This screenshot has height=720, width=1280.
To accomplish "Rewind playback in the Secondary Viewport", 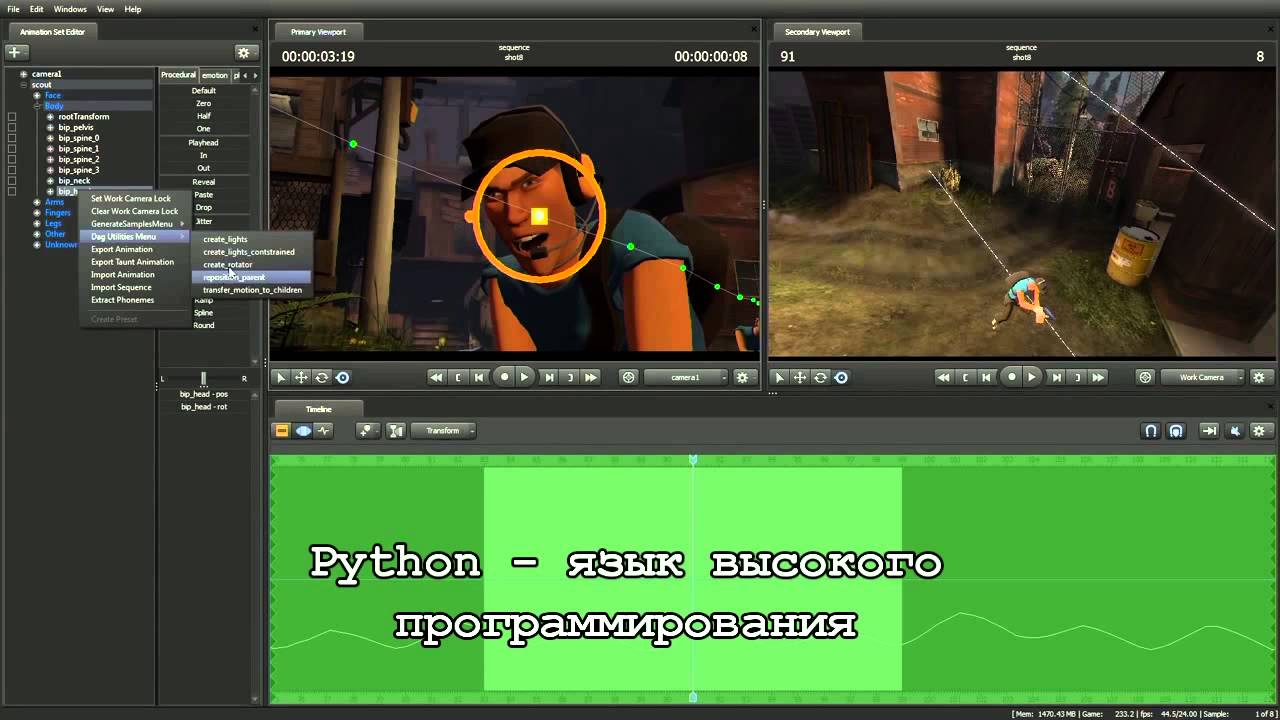I will click(x=943, y=377).
